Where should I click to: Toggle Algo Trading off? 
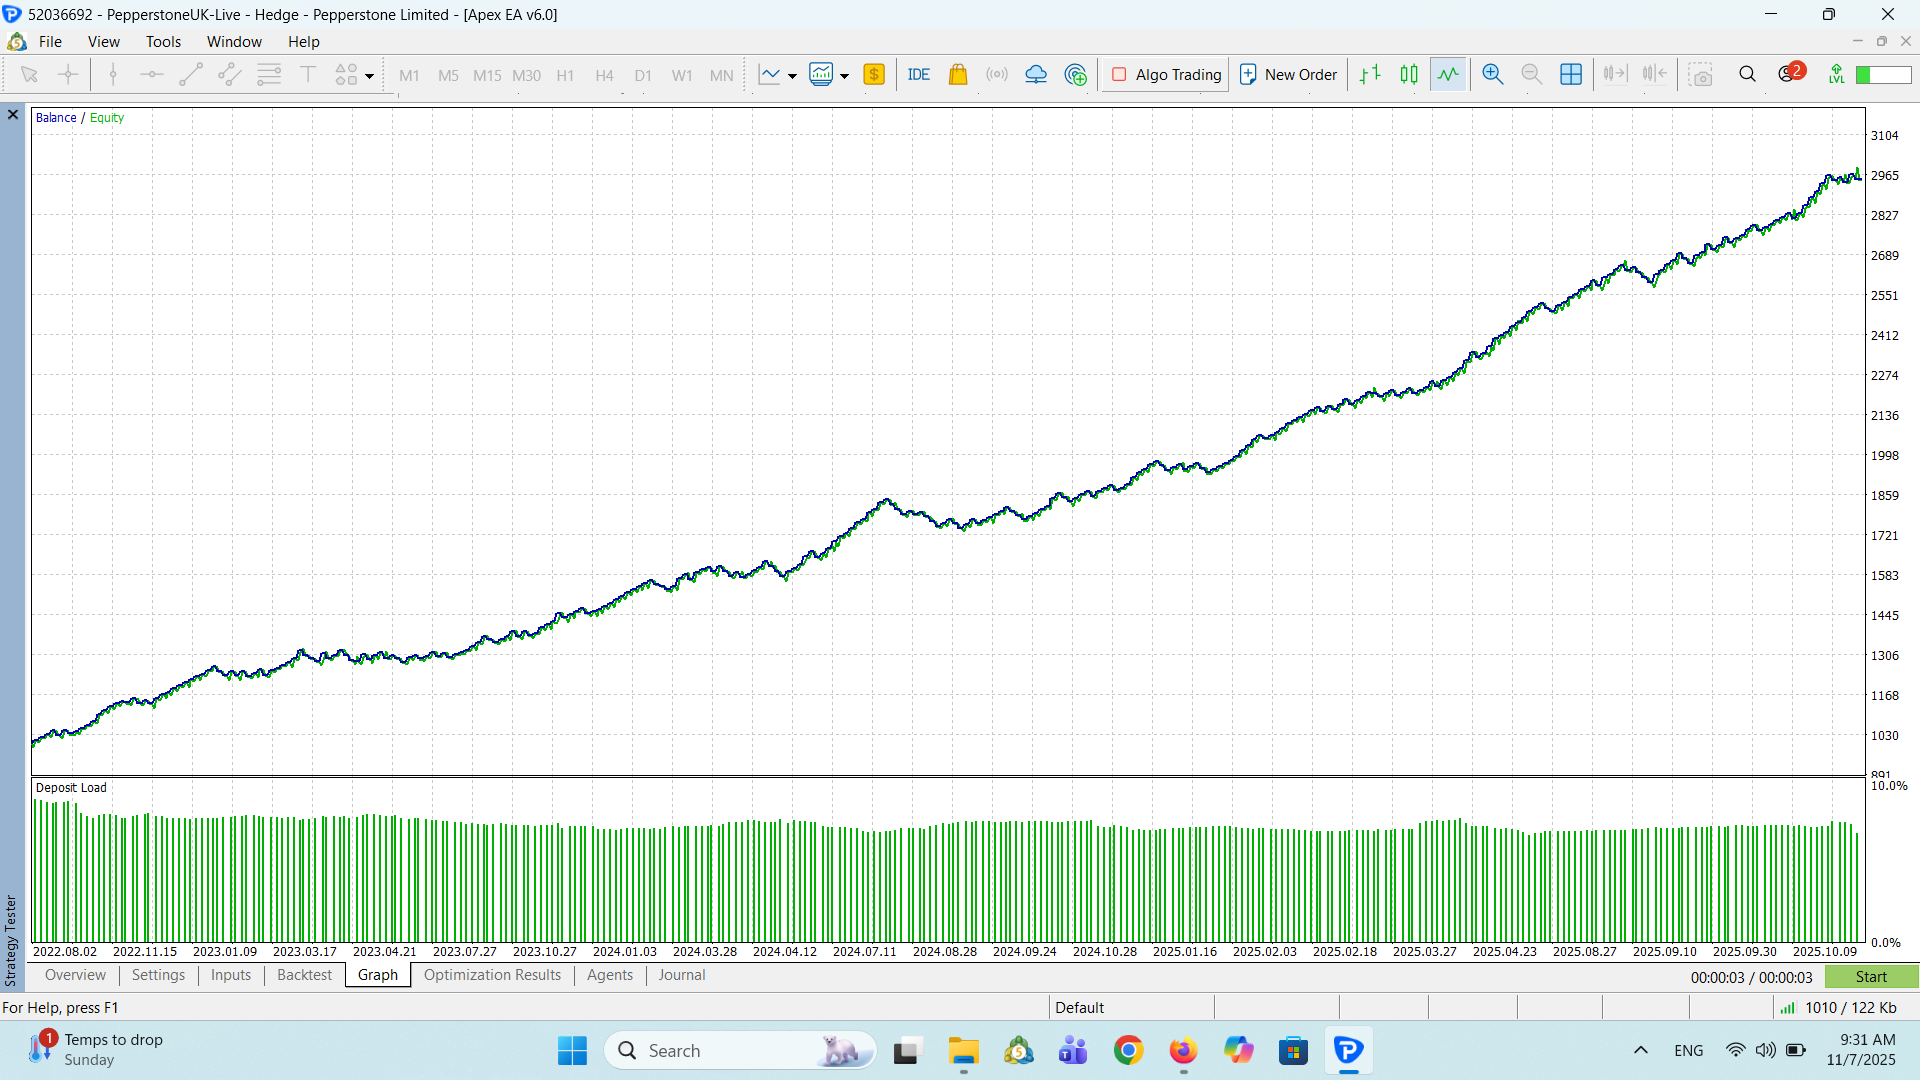pos(1163,74)
